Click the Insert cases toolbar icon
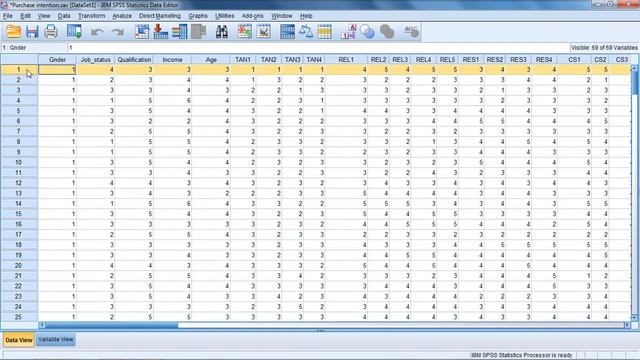Screen dimensions: 640x360 (244, 32)
